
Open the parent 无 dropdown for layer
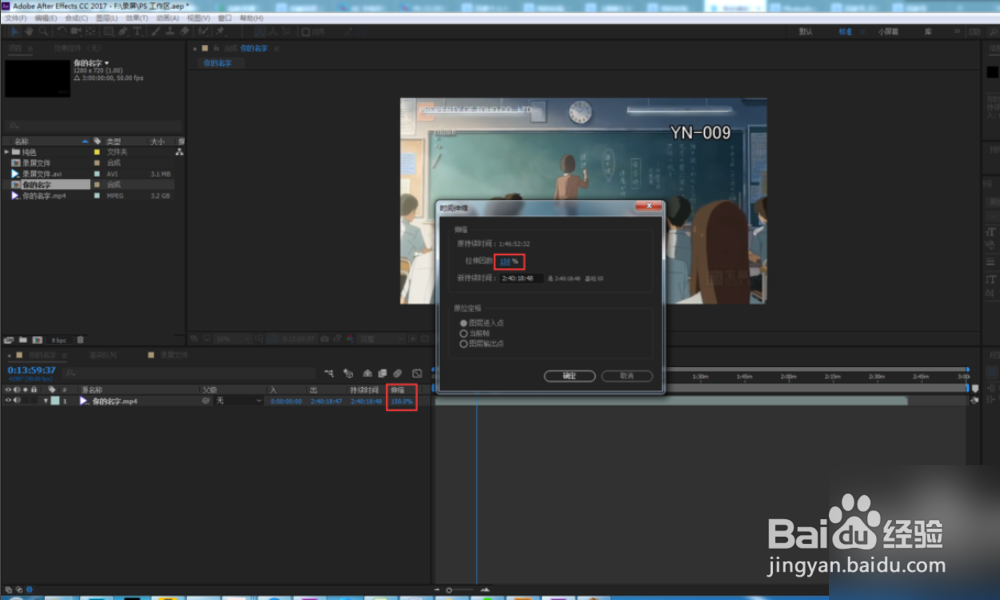coord(239,401)
